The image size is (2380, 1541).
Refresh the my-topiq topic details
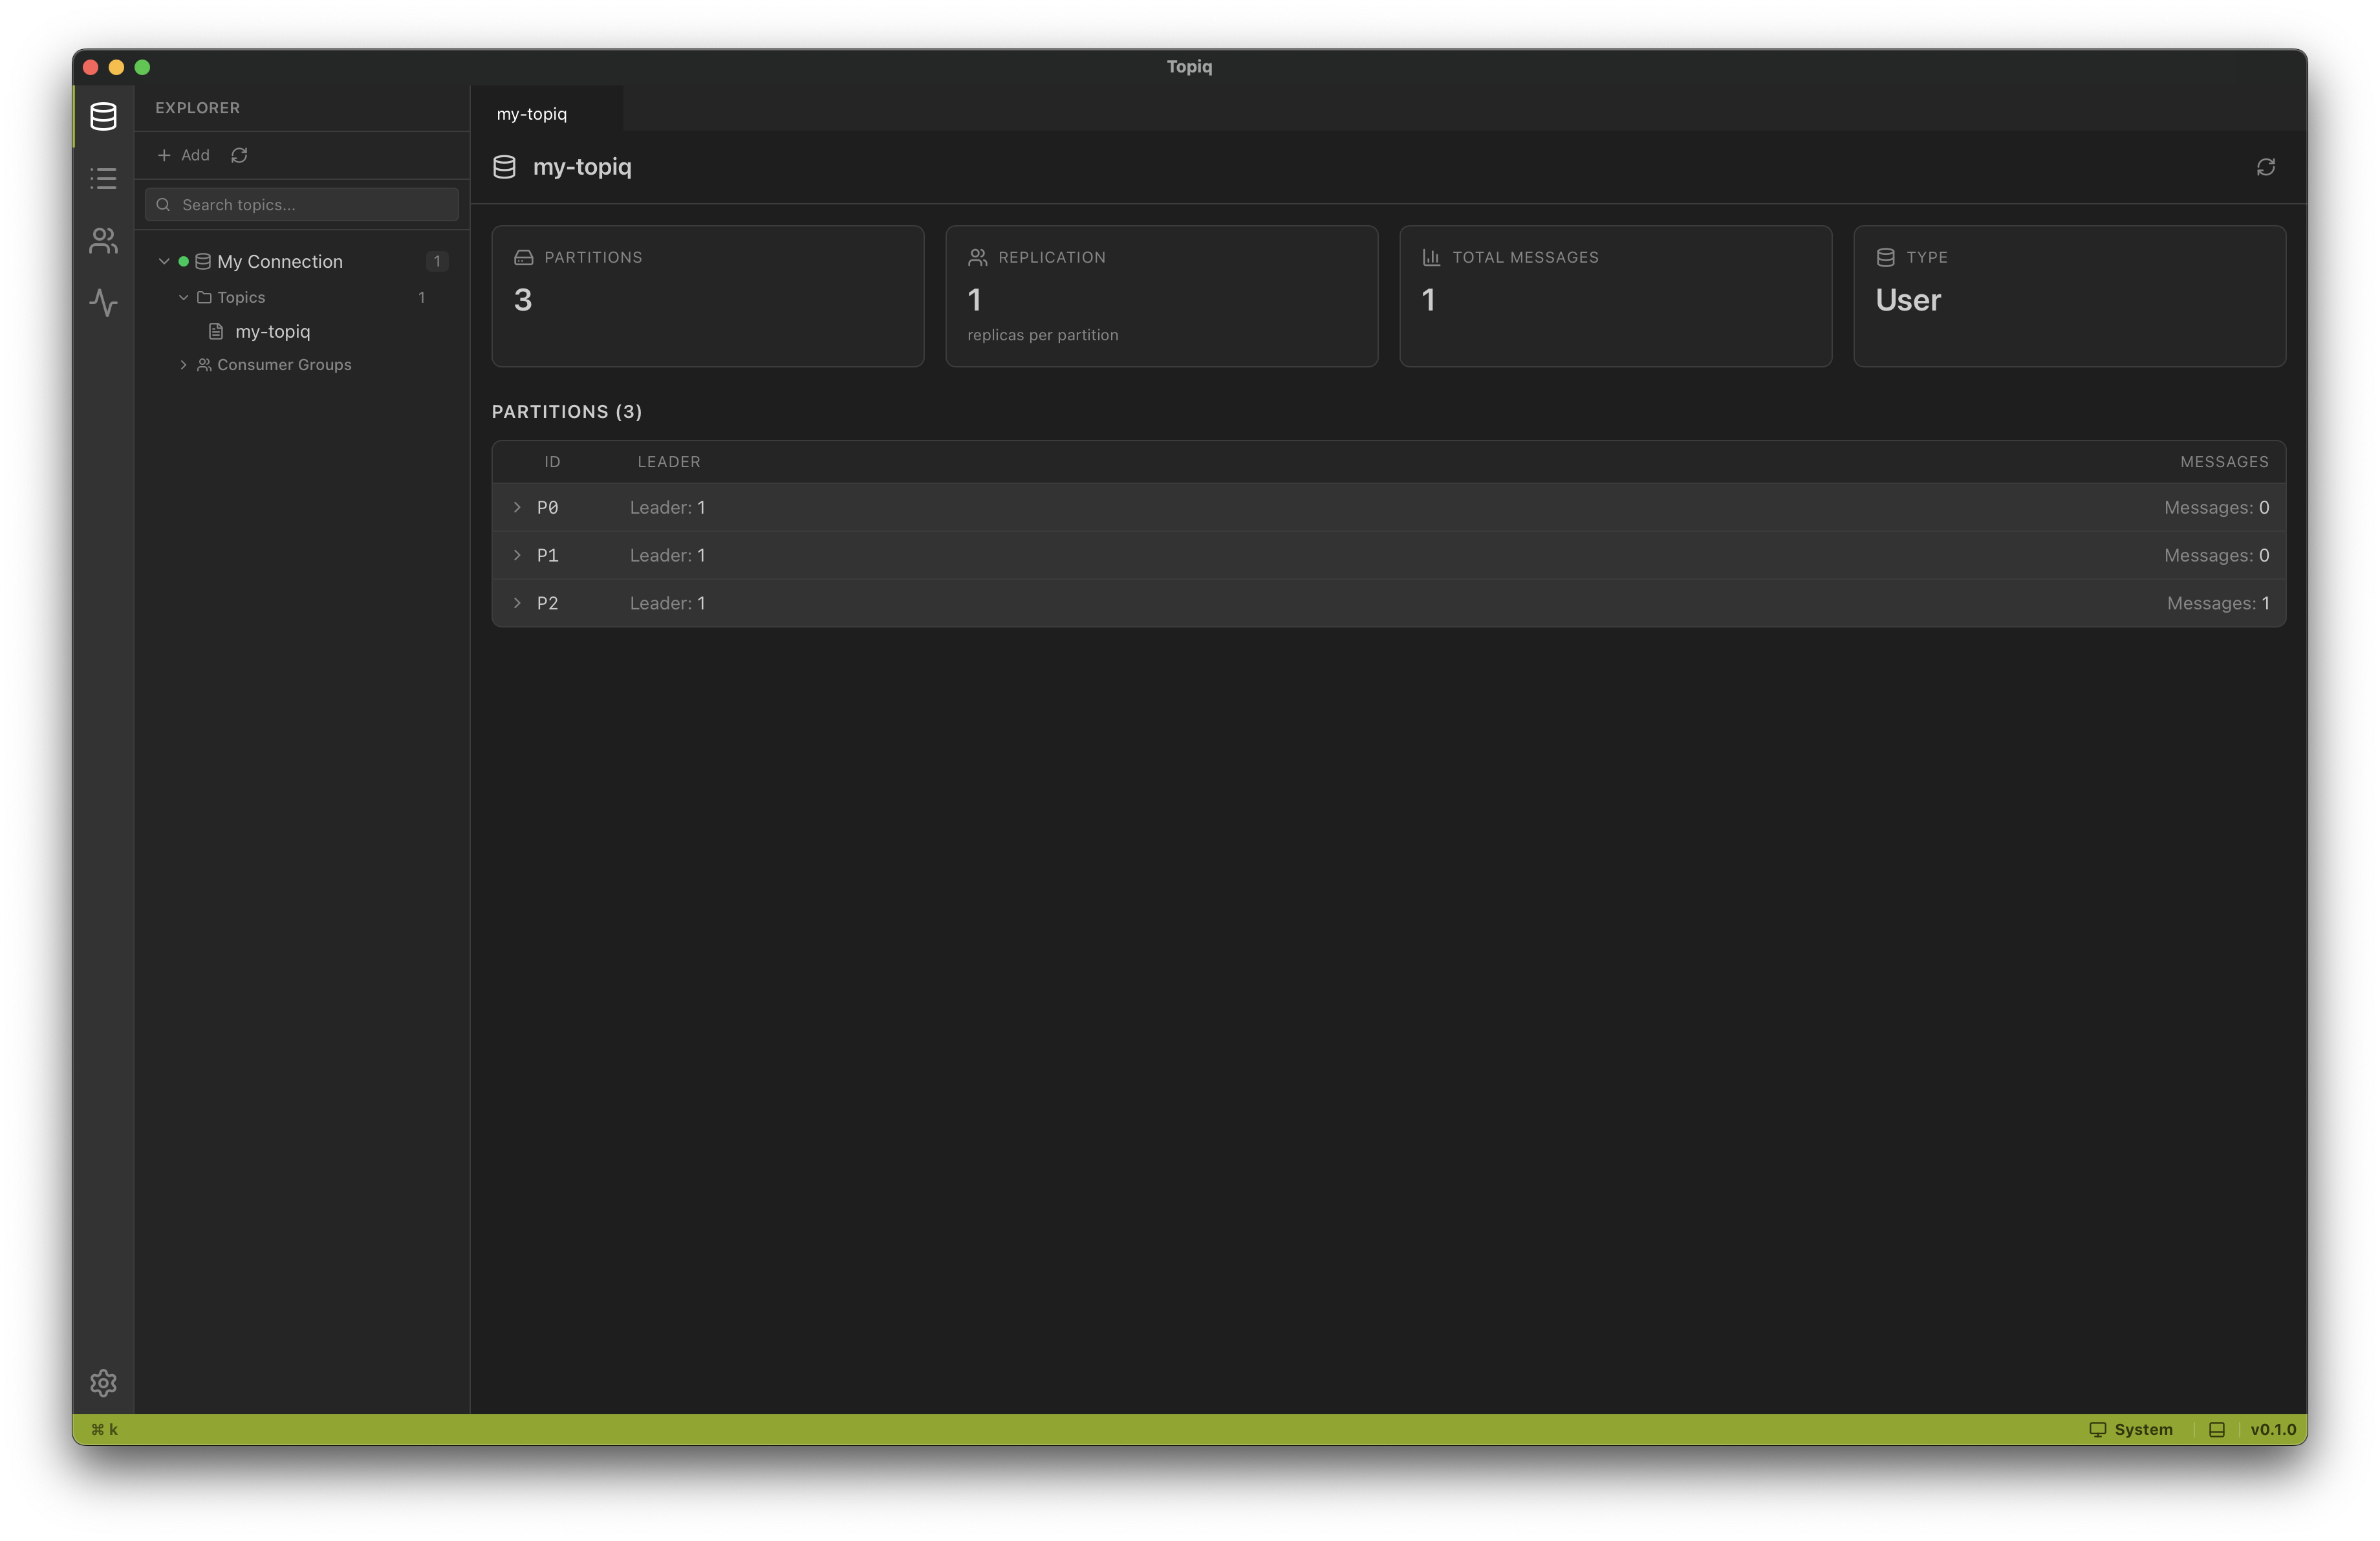[x=2265, y=166]
